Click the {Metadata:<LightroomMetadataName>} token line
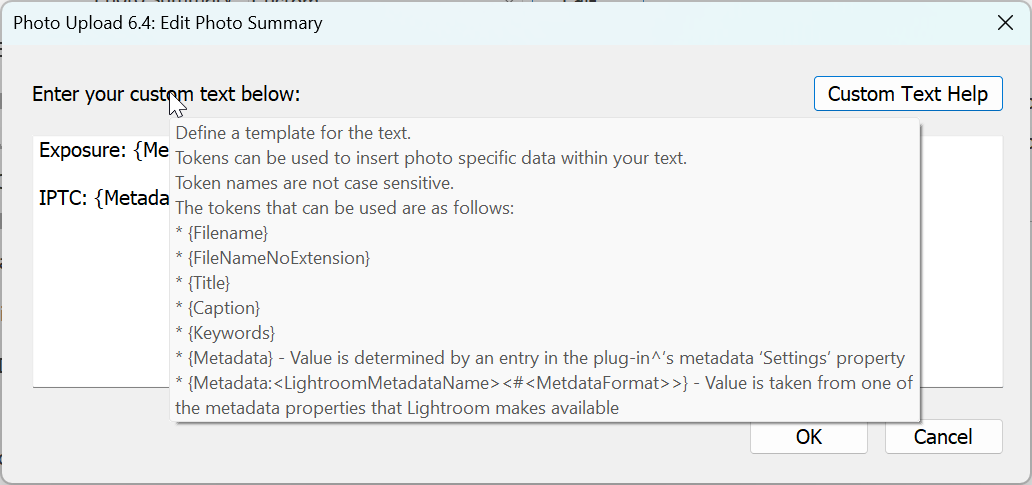The image size is (1032, 485). (x=545, y=383)
